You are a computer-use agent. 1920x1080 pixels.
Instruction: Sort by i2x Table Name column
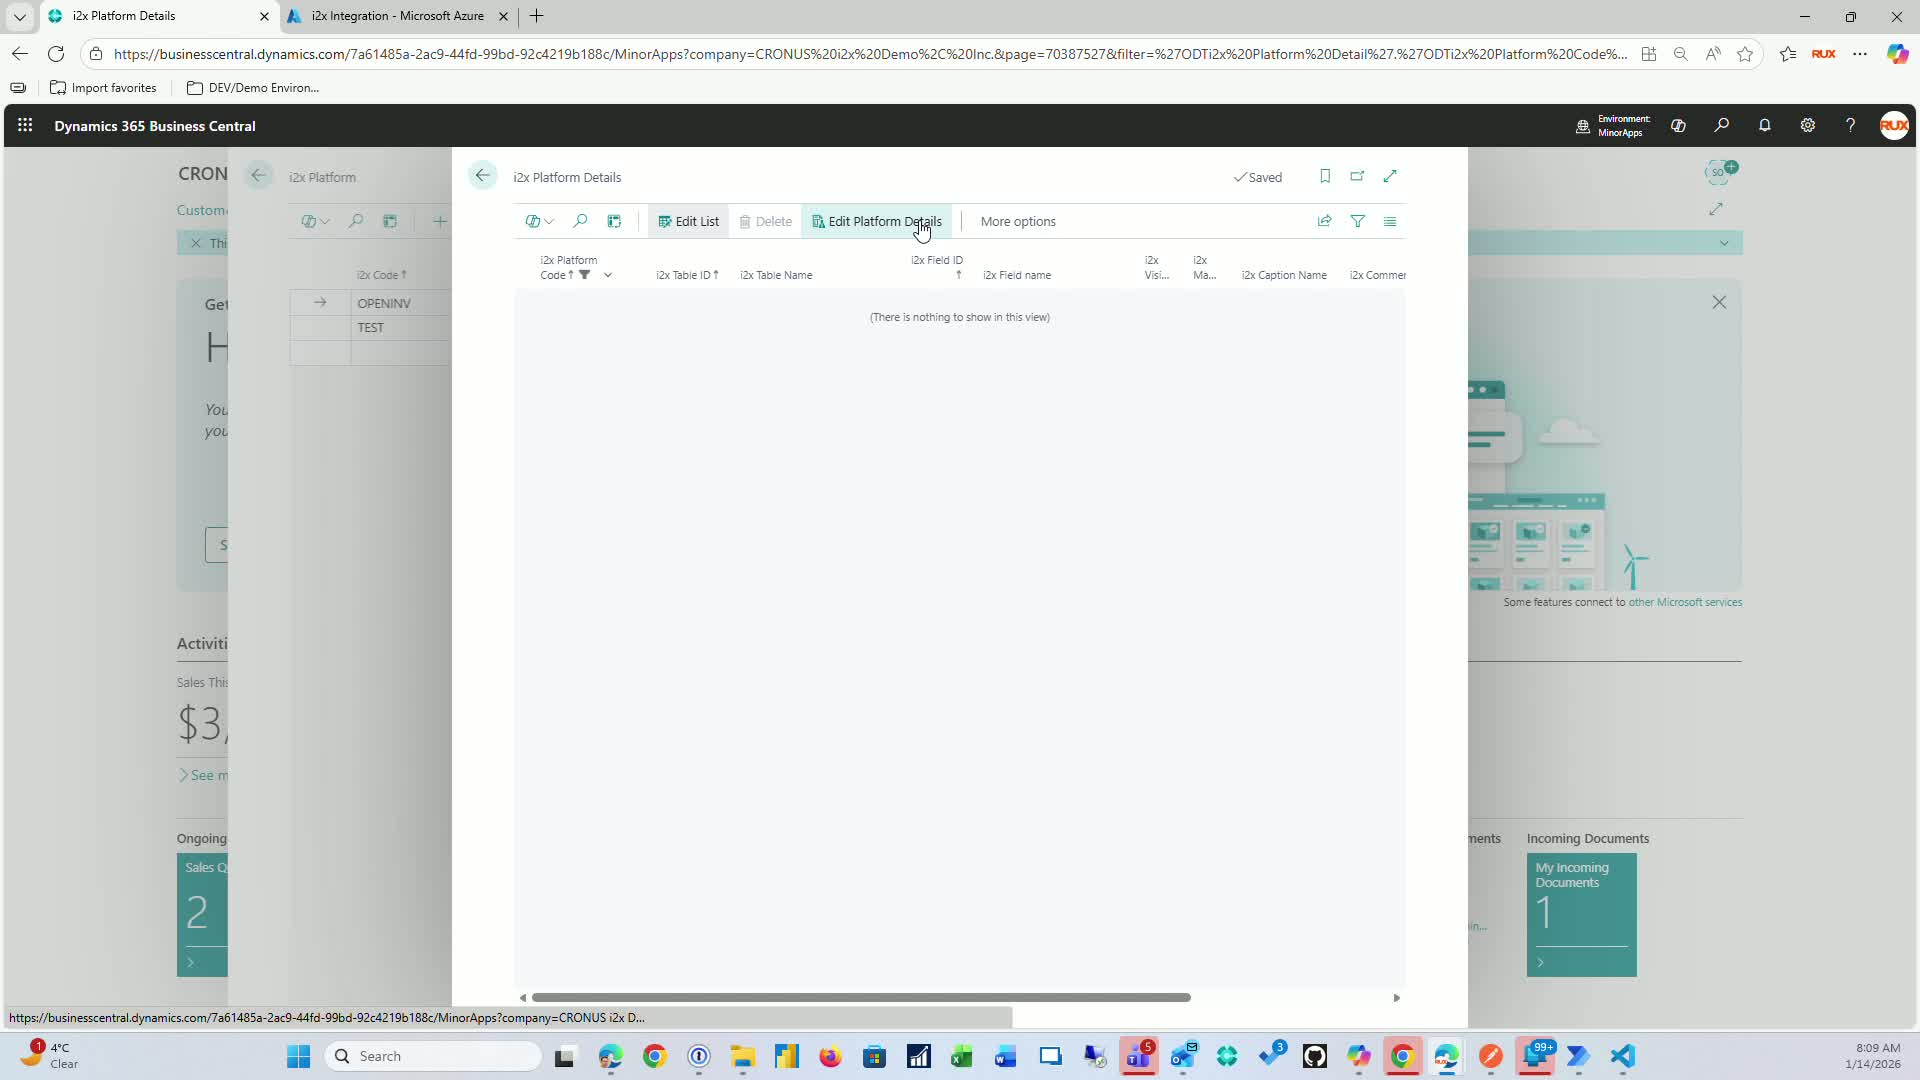pos(776,275)
